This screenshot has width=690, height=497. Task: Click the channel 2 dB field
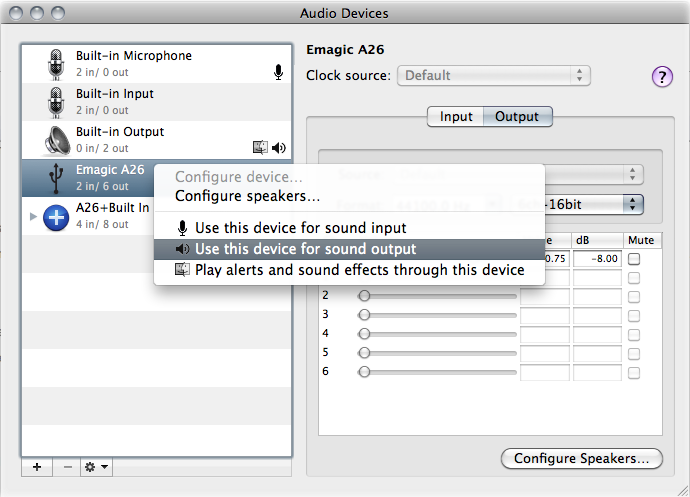(598, 297)
